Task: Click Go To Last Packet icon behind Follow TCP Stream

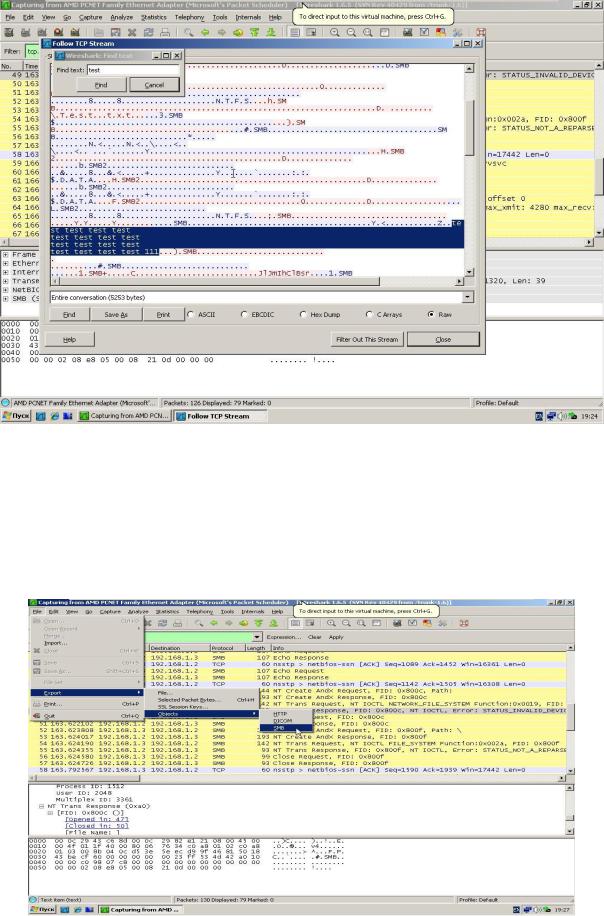Action: click(x=270, y=32)
